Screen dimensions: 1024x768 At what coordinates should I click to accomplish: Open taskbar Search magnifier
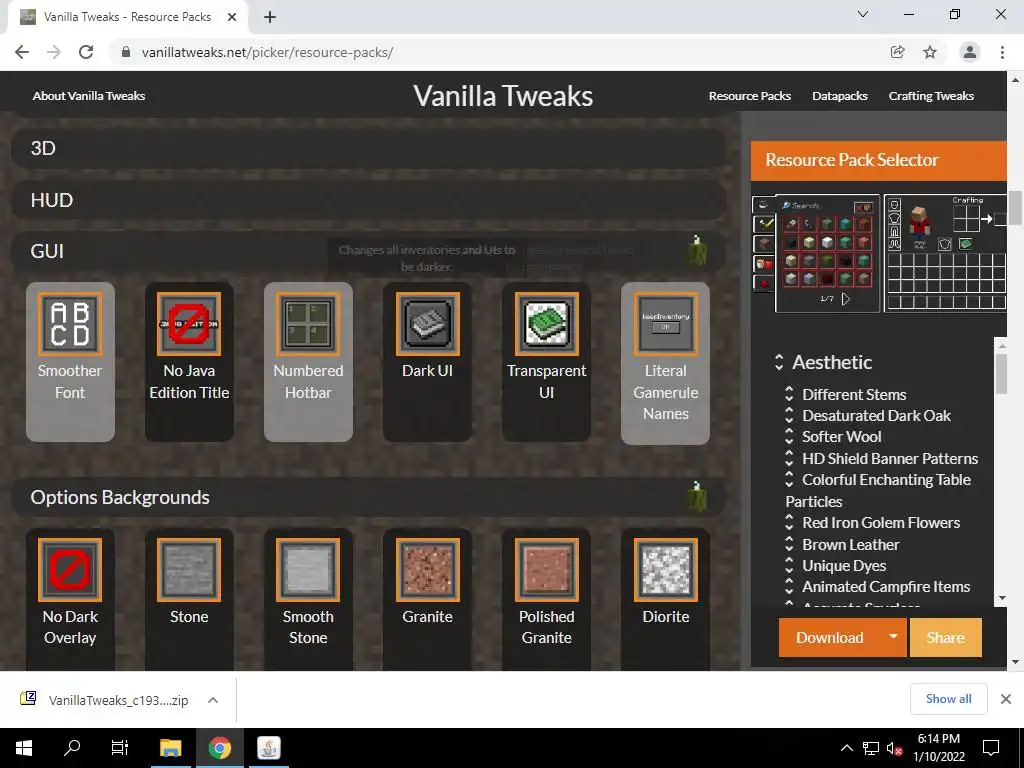(72, 748)
